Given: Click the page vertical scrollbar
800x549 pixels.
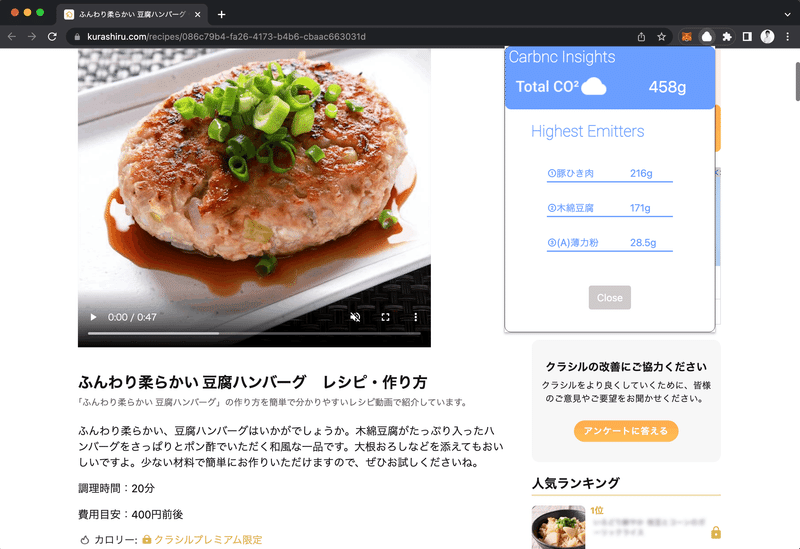Looking at the screenshot, I should coord(797,82).
